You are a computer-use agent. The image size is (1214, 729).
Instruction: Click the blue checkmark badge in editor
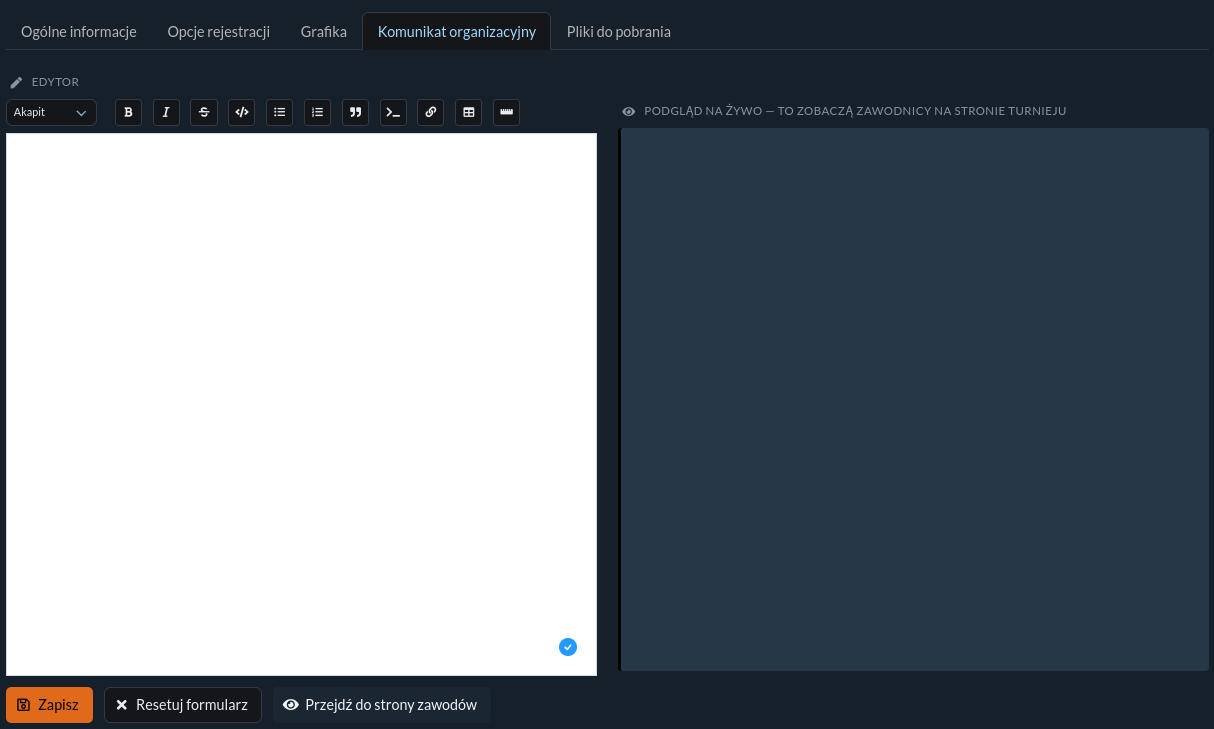[x=568, y=647]
